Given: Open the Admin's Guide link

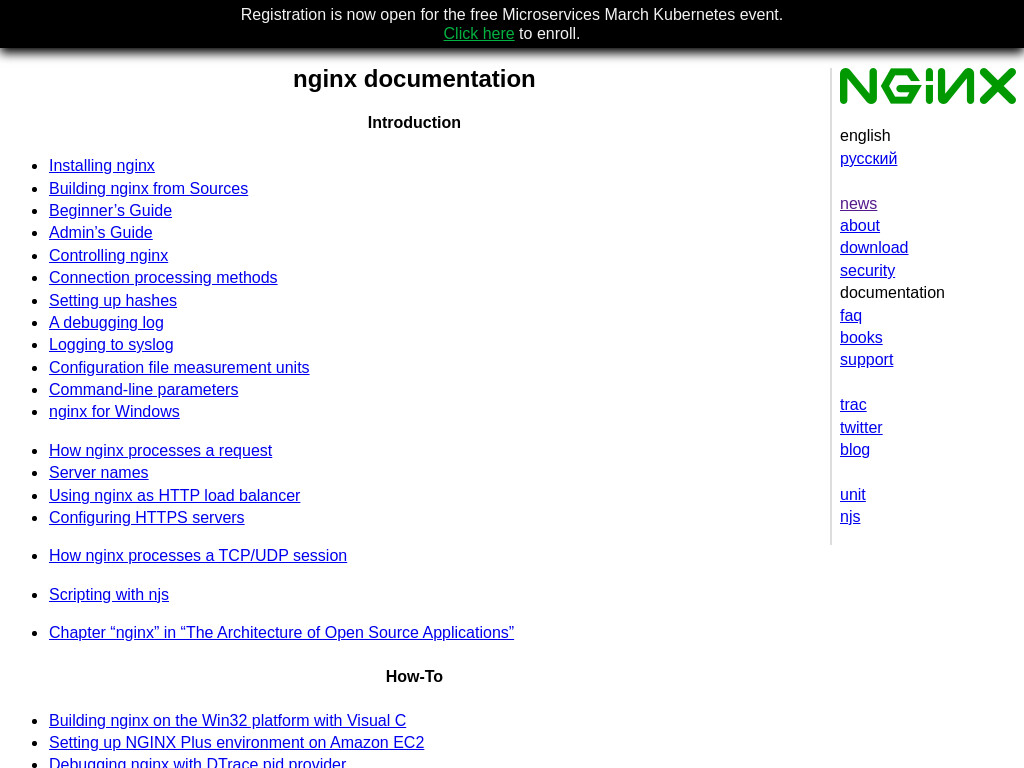Looking at the screenshot, I should [x=101, y=232].
